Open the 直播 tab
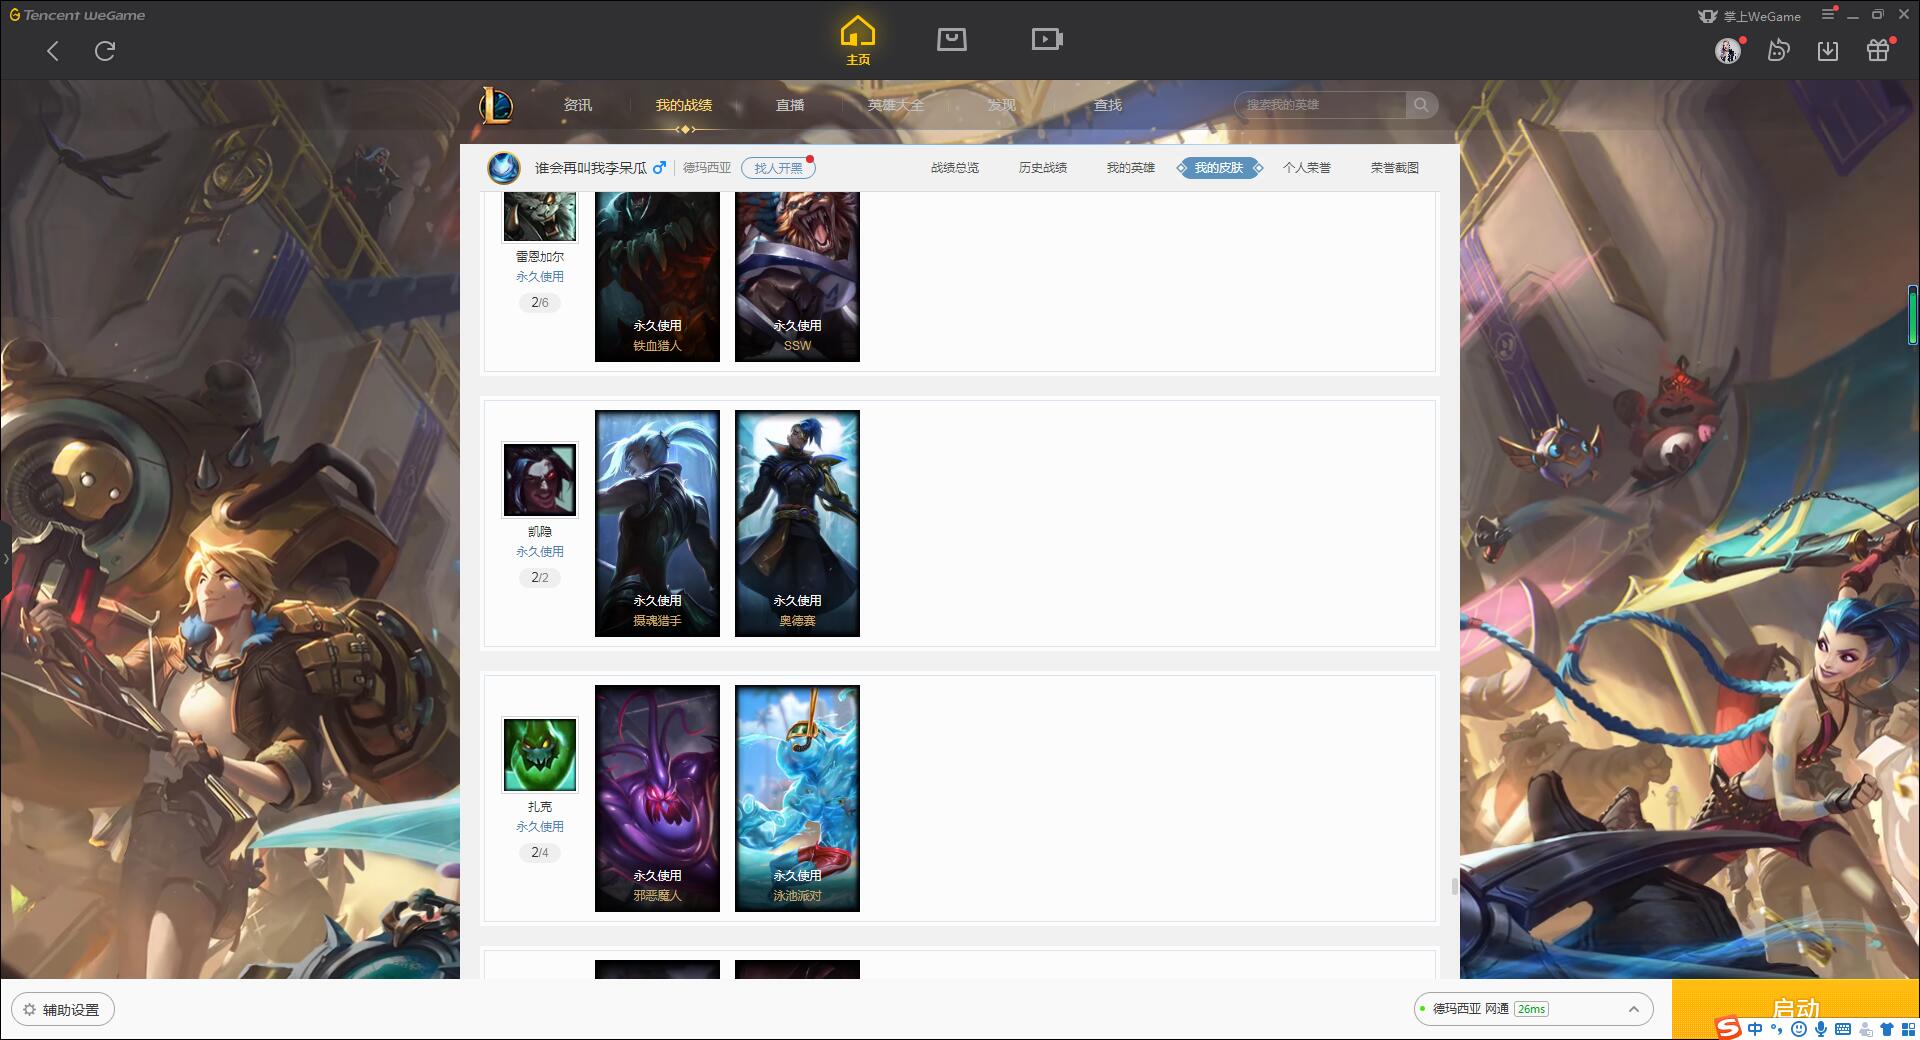Screen dimensions: 1920x1040 coord(790,105)
